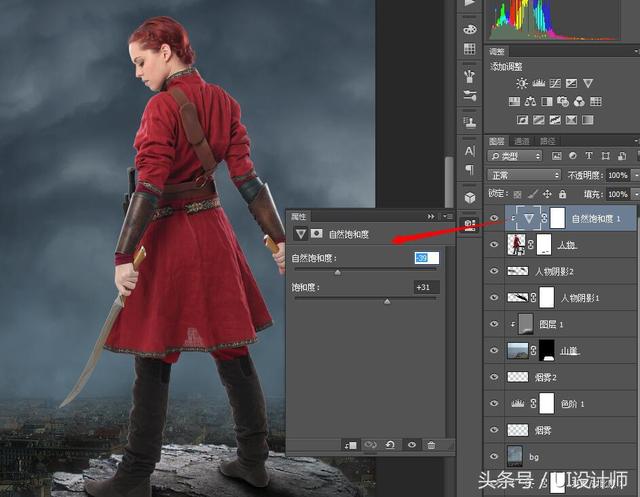Filter layers by smart objects
Image resolution: width=640 pixels, height=497 pixels.
(622, 155)
